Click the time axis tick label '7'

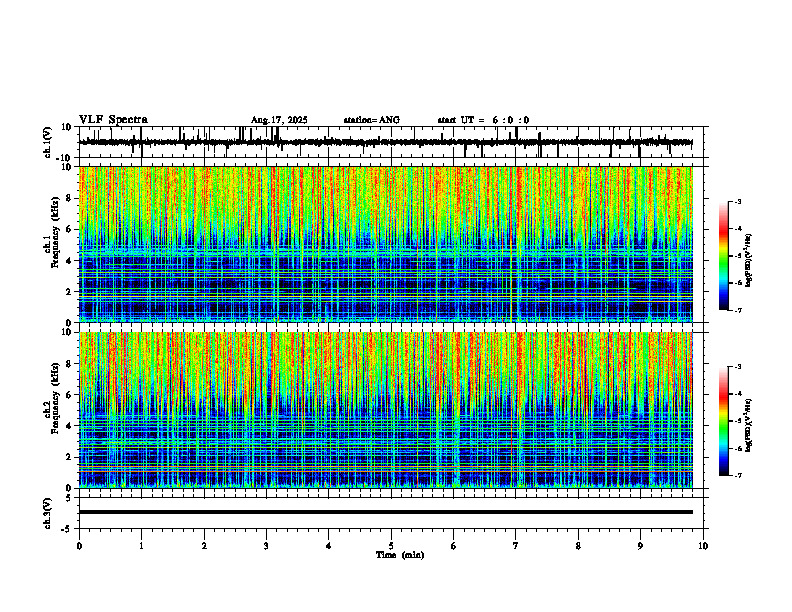[x=516, y=546]
